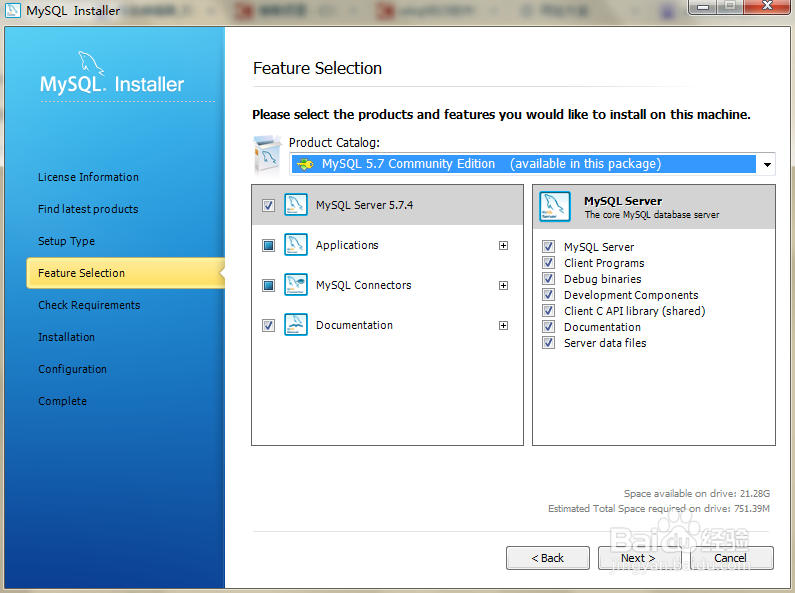795x593 pixels.
Task: Click the Documentation product icon
Action: [x=296, y=325]
